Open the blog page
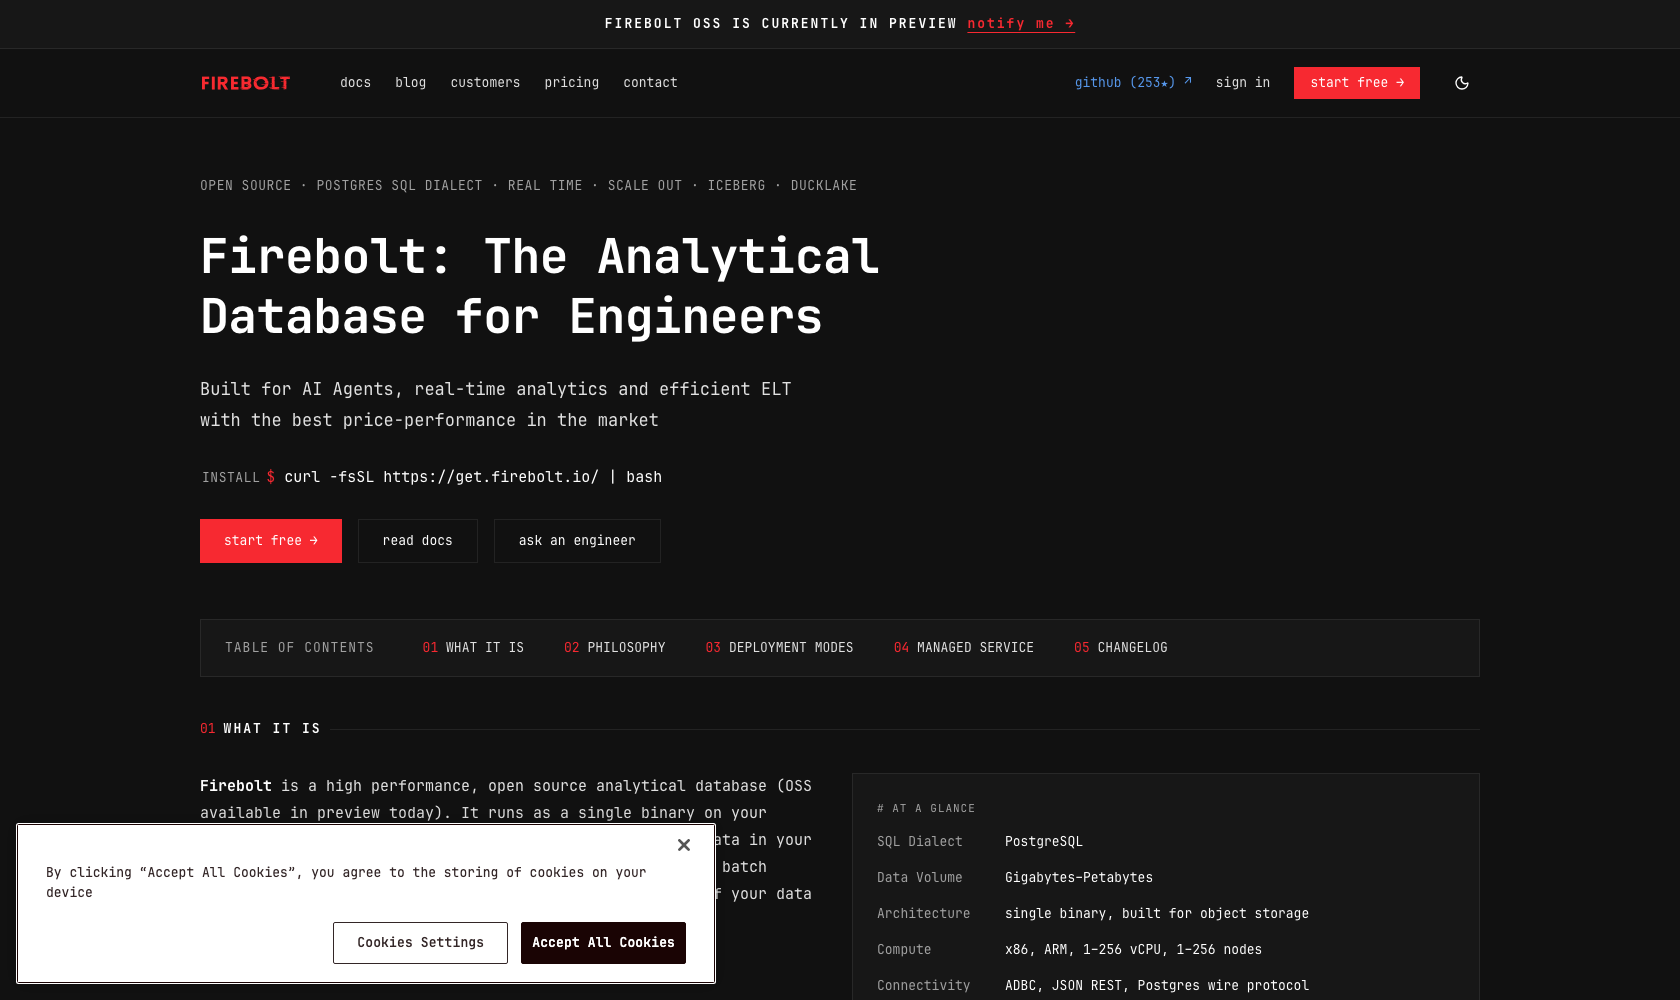Viewport: 1680px width, 1000px height. [x=410, y=83]
